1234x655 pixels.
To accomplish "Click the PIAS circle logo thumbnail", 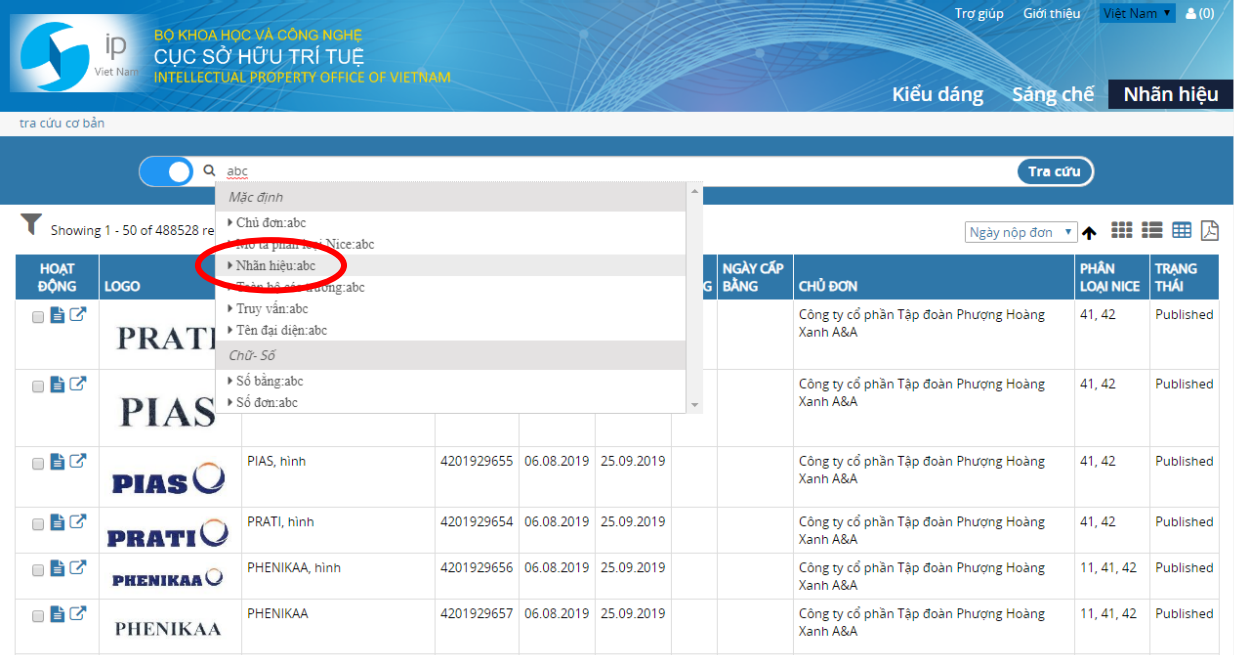I will (x=168, y=480).
